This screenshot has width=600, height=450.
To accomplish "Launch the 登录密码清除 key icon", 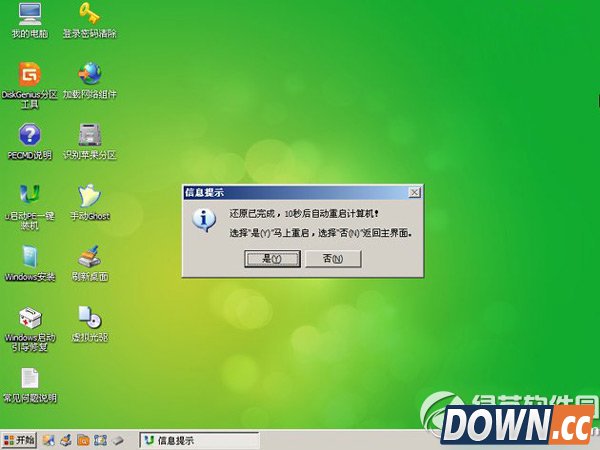I will coord(90,20).
